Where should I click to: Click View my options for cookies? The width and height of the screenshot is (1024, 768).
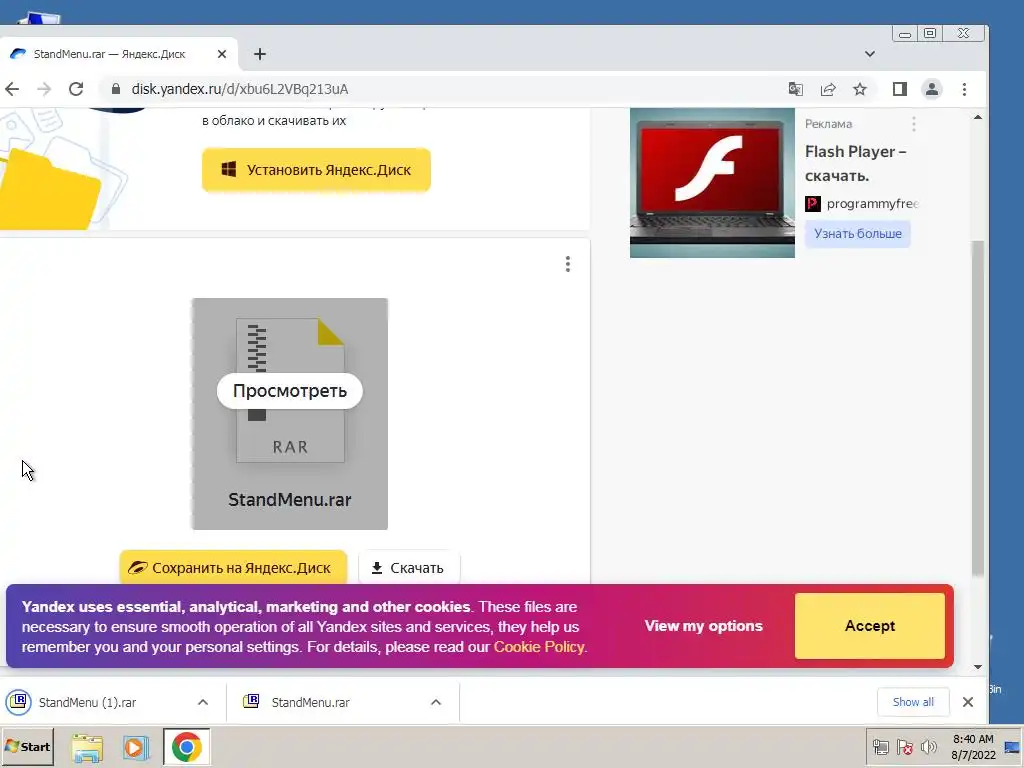[x=703, y=626]
